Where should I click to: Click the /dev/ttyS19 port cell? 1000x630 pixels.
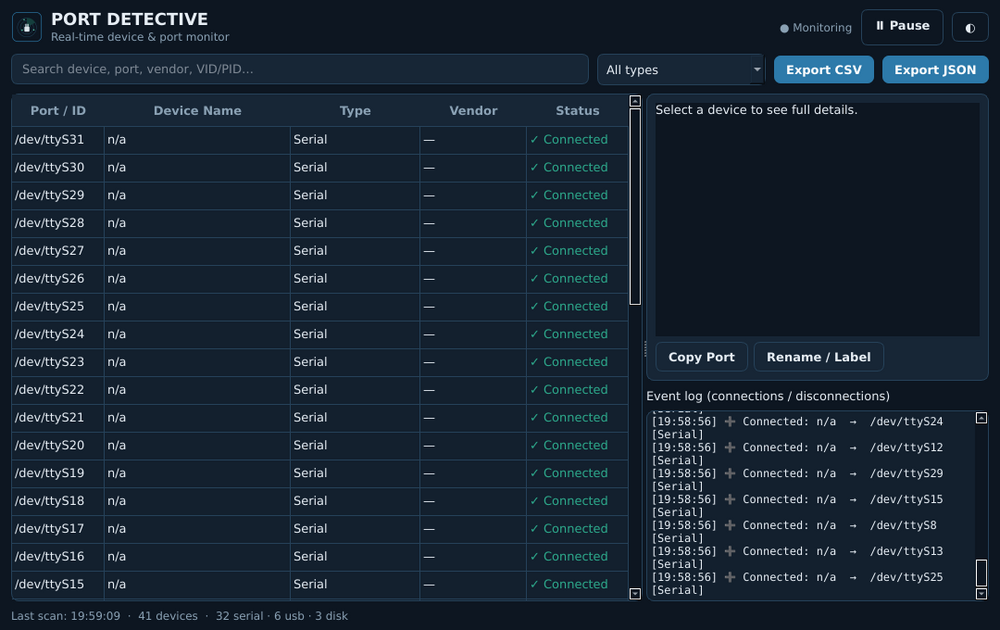tap(57, 473)
